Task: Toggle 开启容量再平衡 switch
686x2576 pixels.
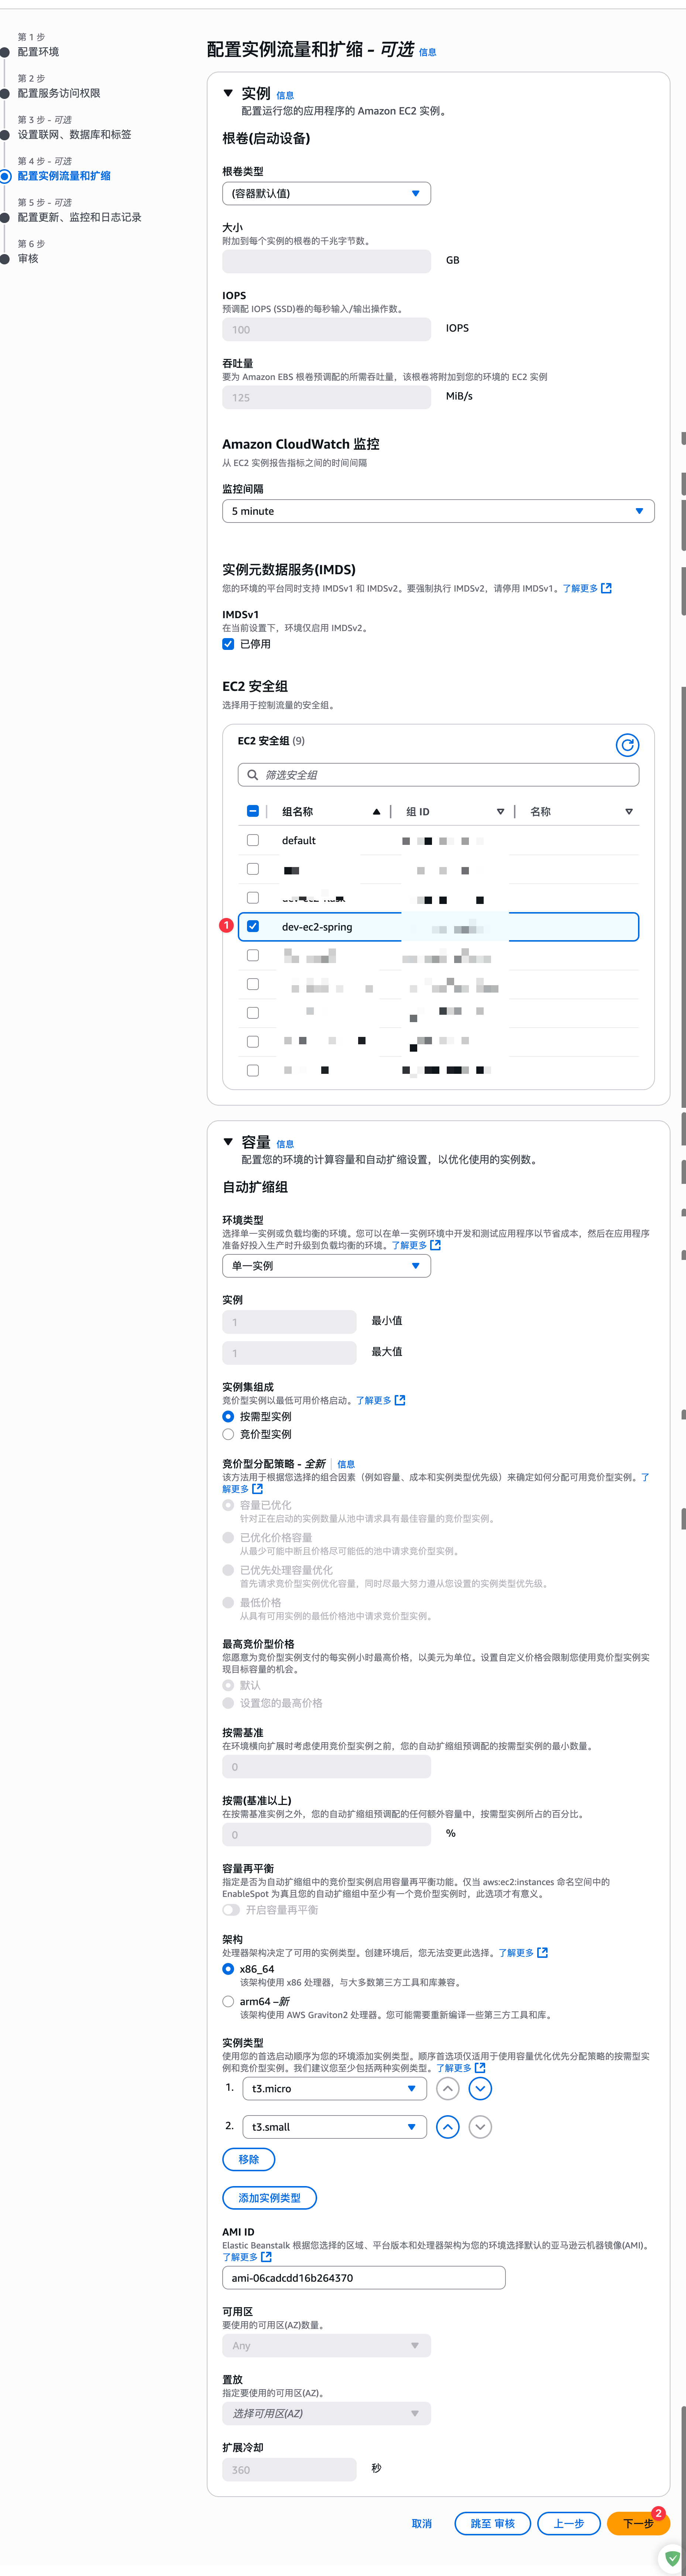Action: pos(231,1909)
